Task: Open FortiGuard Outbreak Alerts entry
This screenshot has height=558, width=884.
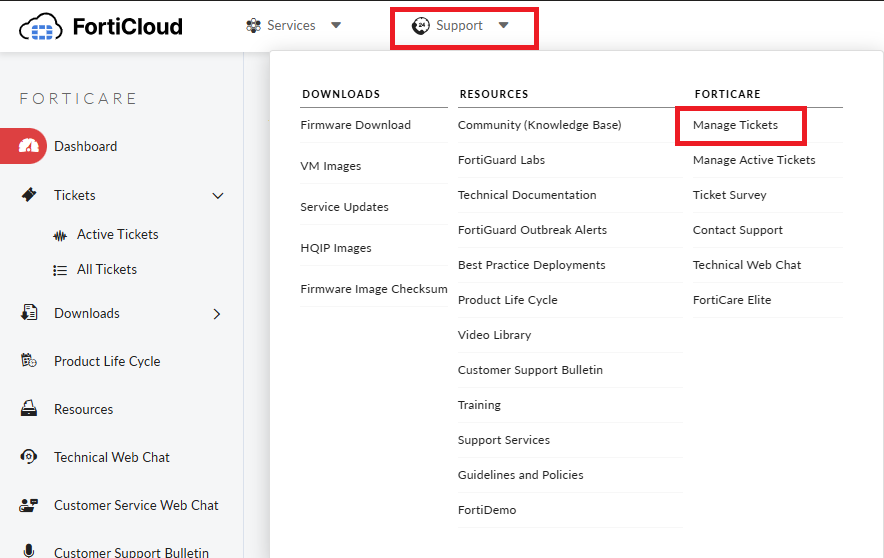Action: tap(532, 230)
